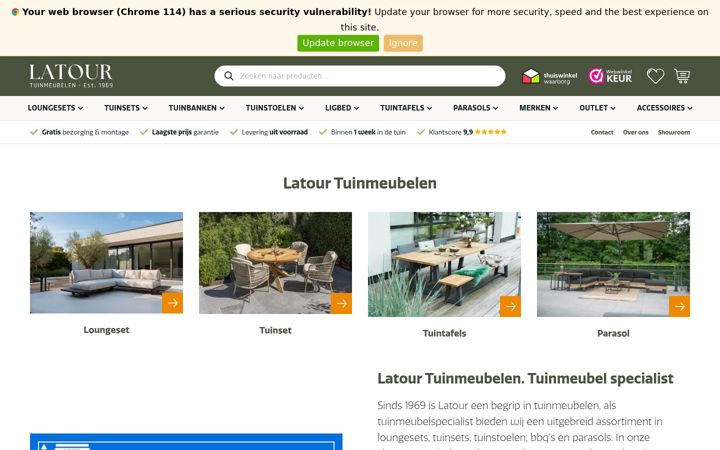720x450 pixels.
Task: Click the Loungeset category label
Action: 107,330
